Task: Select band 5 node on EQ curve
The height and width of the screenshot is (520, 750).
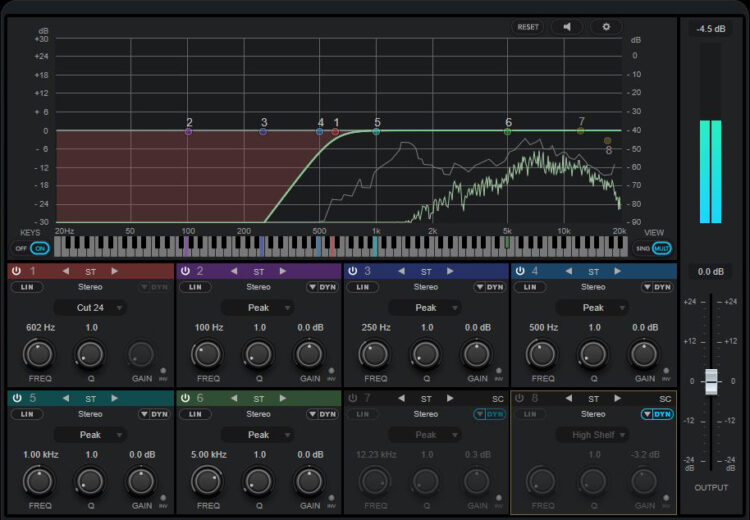Action: (x=376, y=131)
